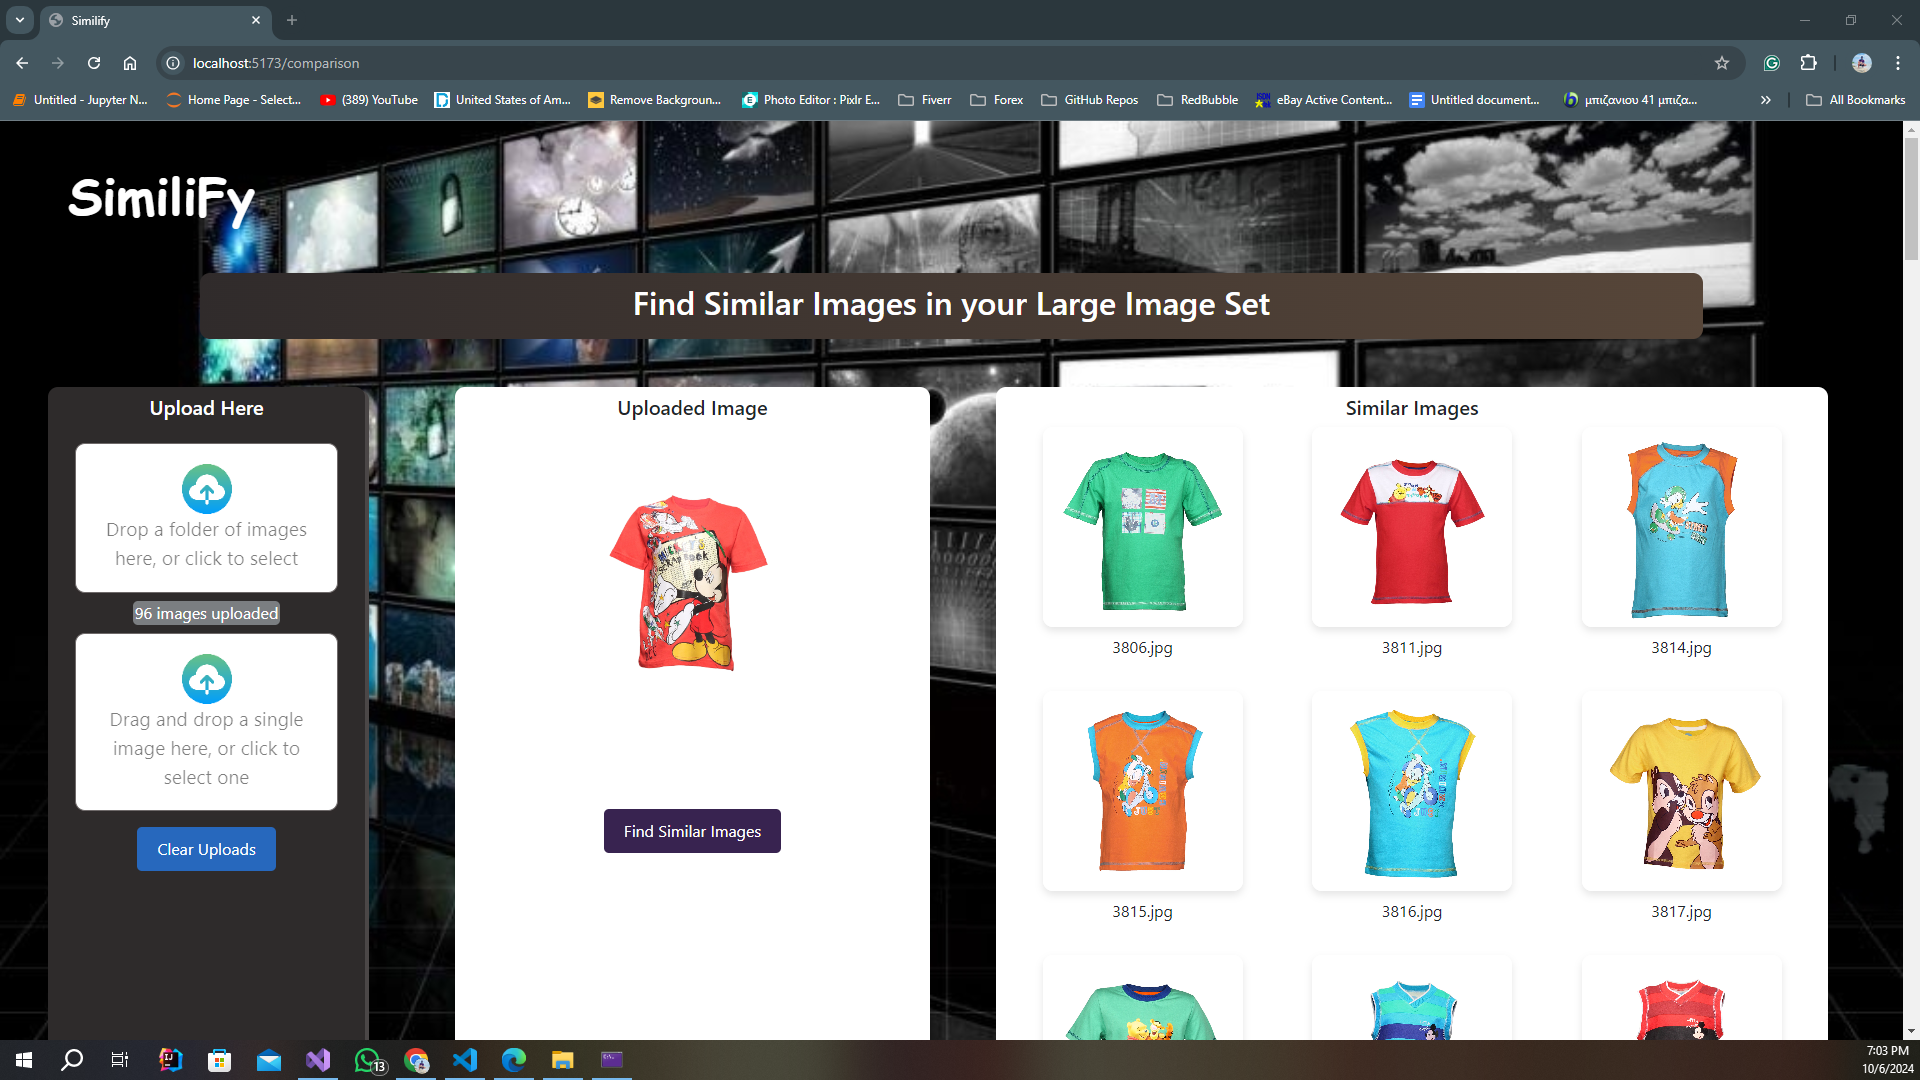Click the 96 images uploaded status text
The height and width of the screenshot is (1080, 1920).
207,613
